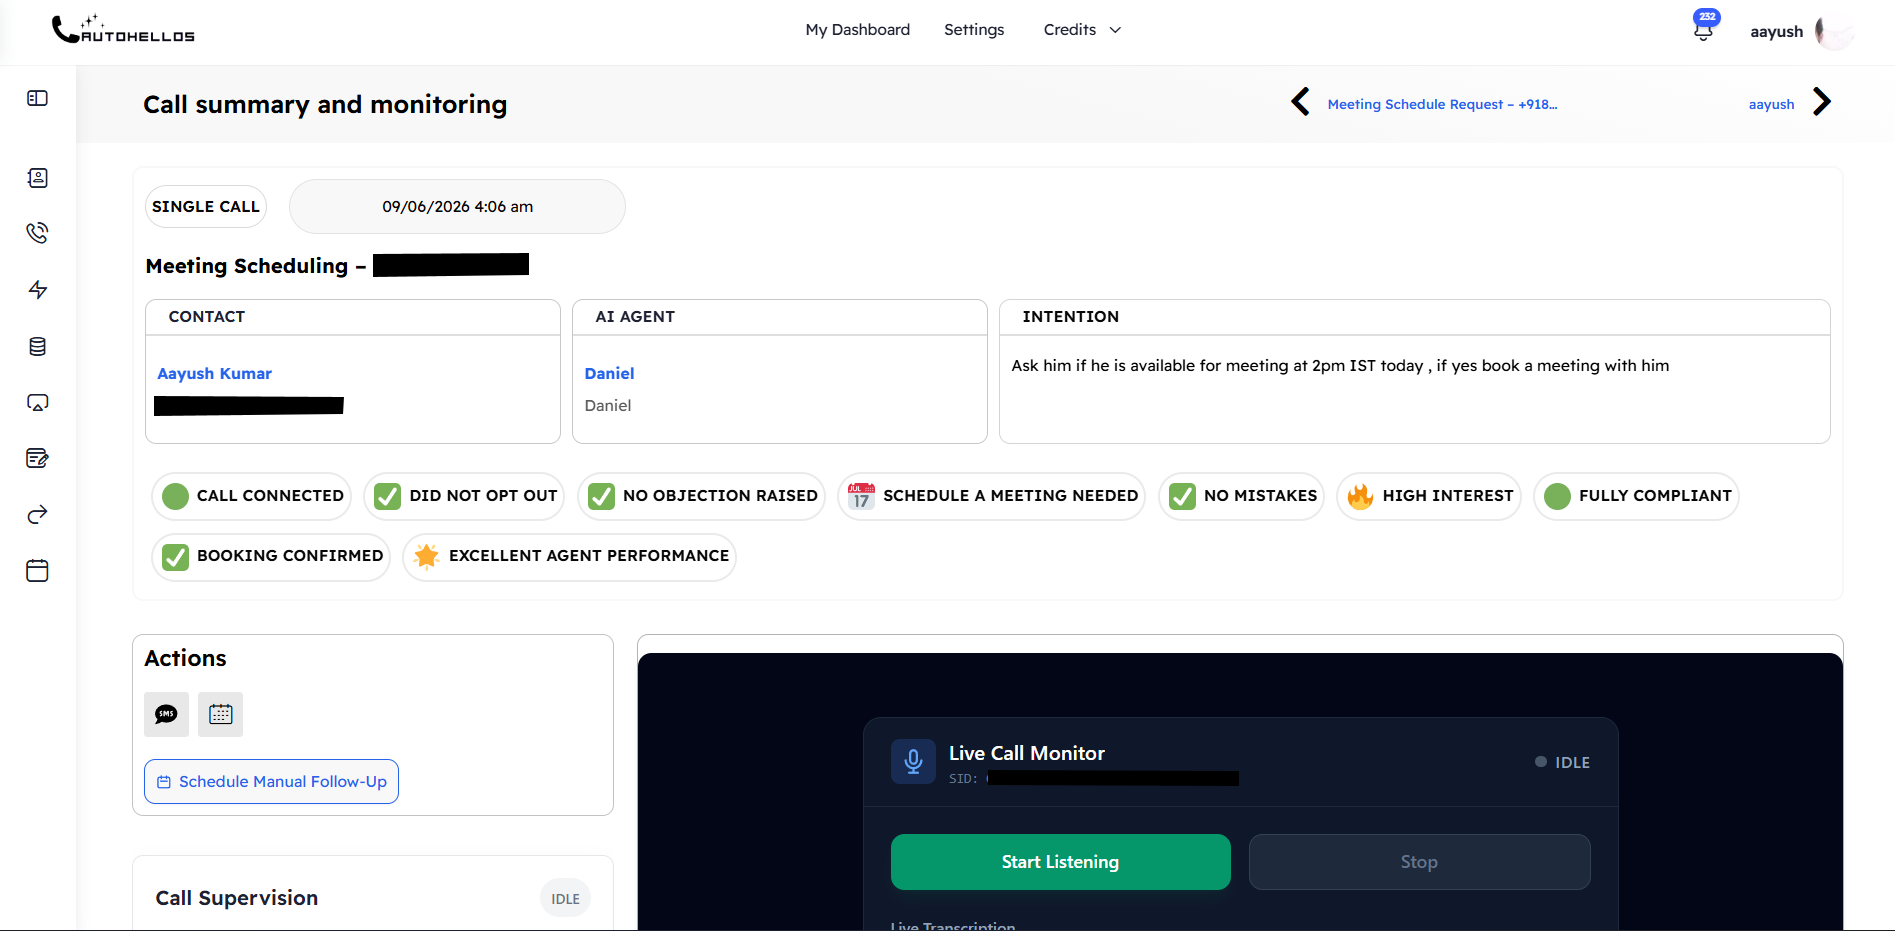Click the SMS action icon
Screen dimensions: 1895x931
pos(166,714)
